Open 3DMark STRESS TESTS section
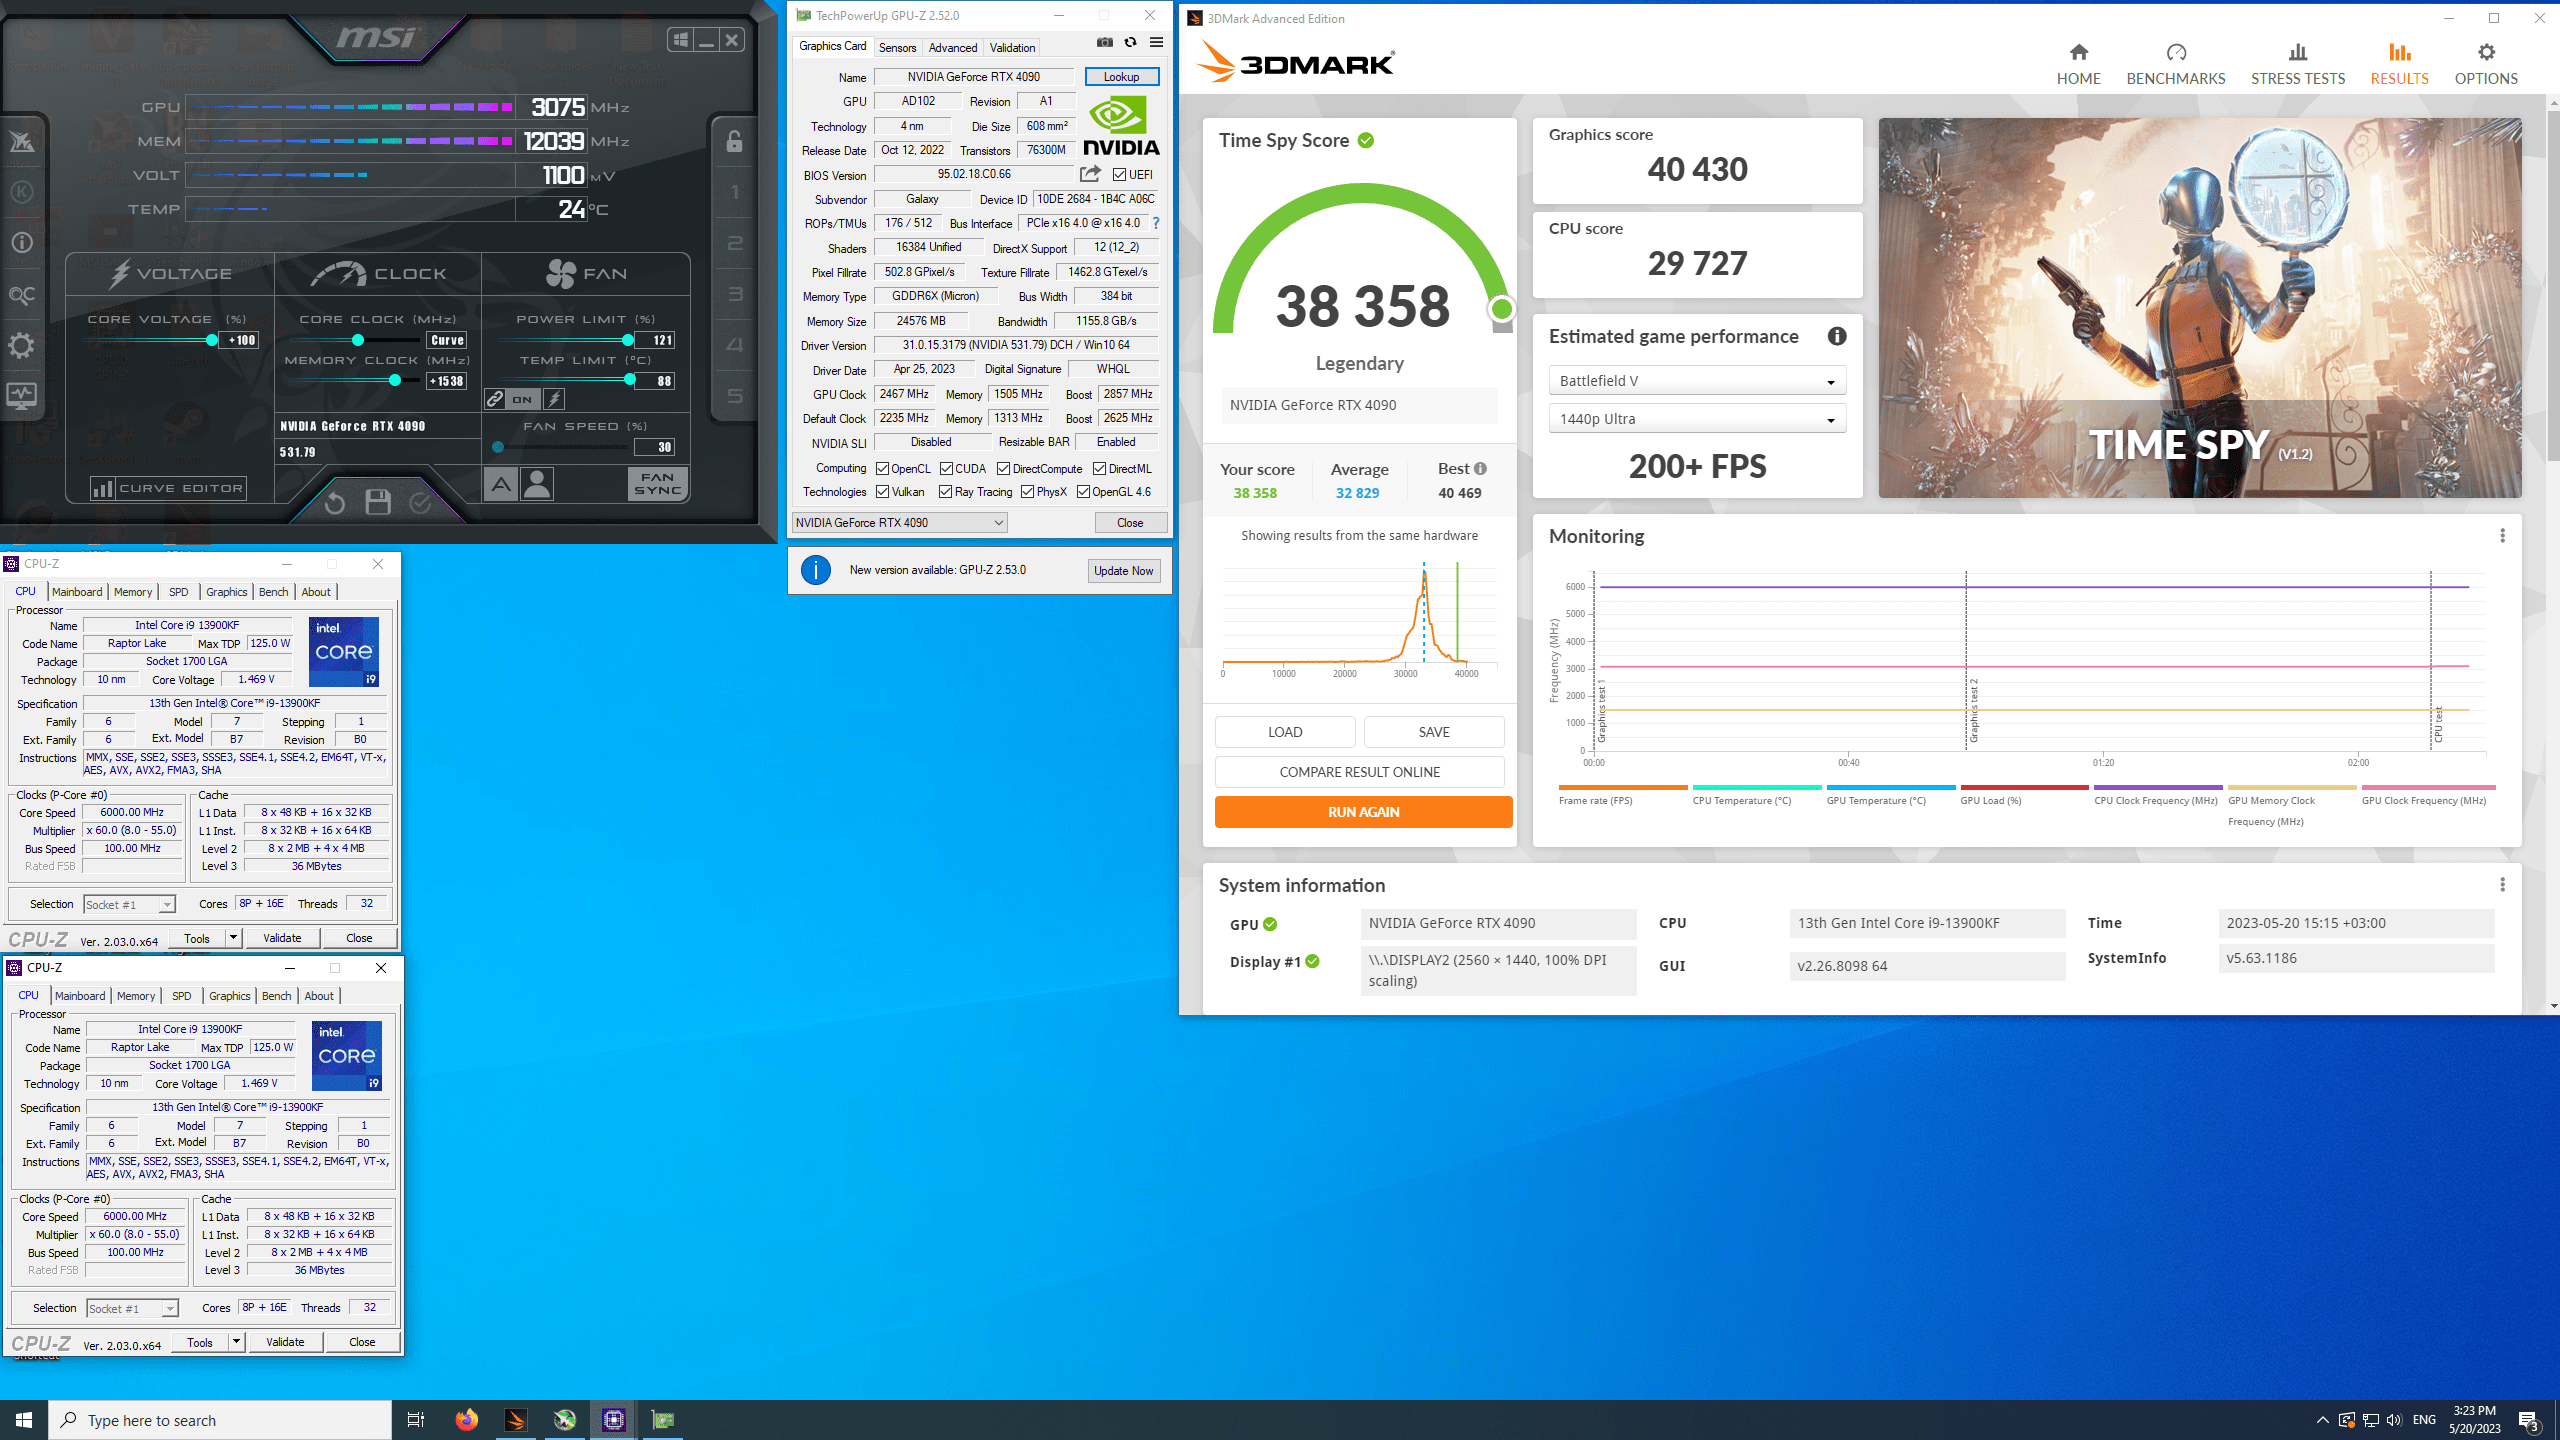 pos(2297,64)
